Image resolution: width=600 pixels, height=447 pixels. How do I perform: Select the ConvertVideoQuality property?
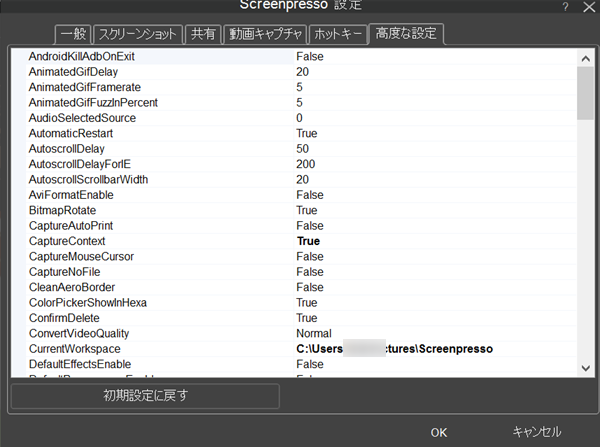pyautogui.click(x=79, y=333)
